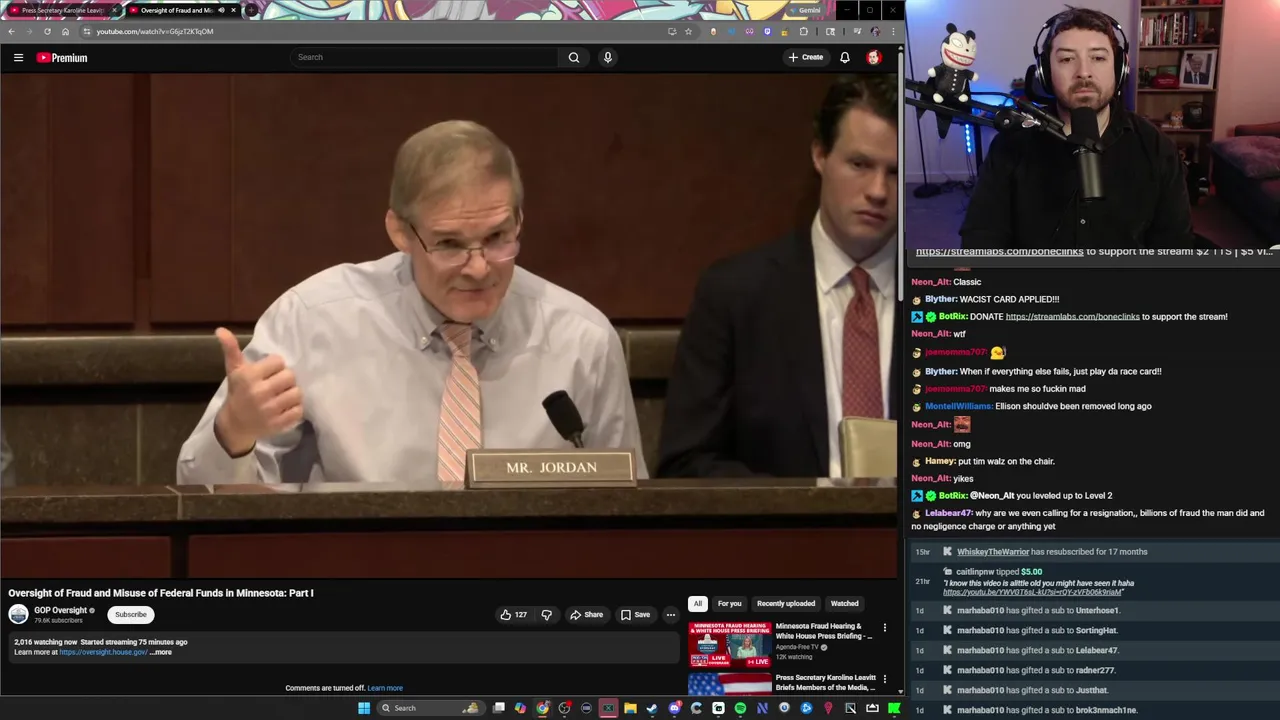Open File Explorer from the taskbar
1280x720 pixels.
point(630,708)
